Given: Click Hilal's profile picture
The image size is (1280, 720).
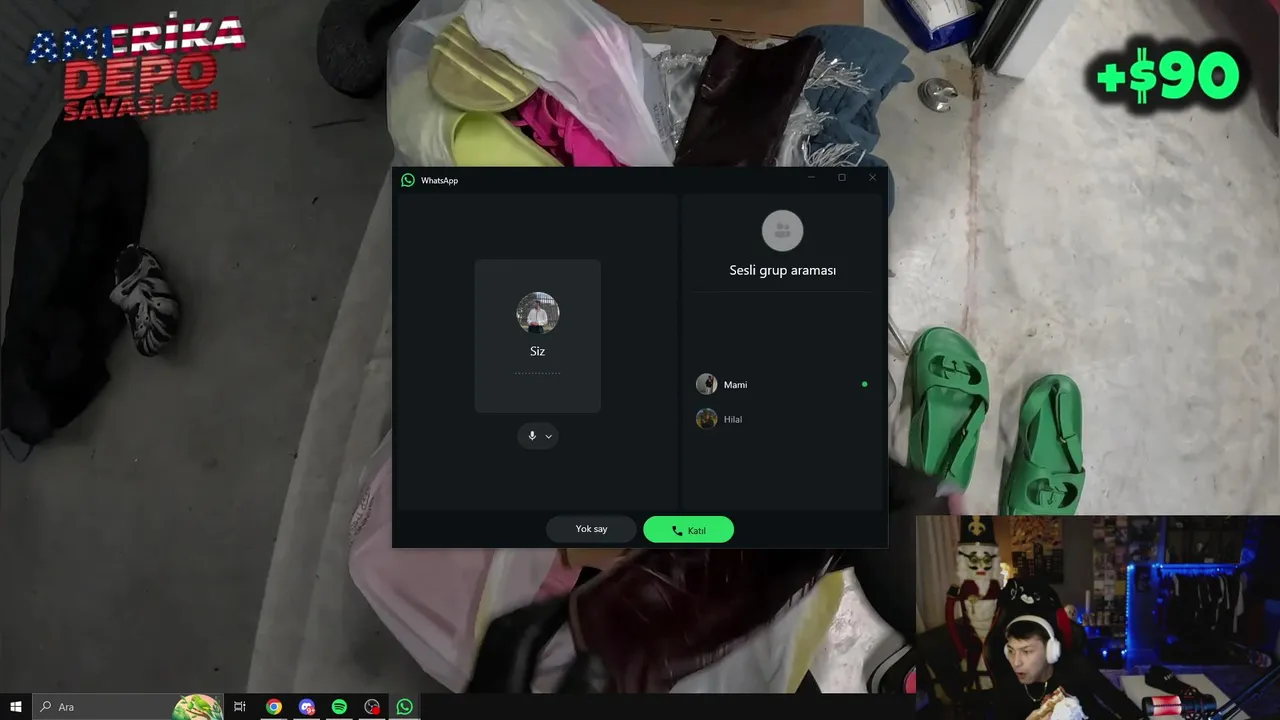Looking at the screenshot, I should pyautogui.click(x=706, y=419).
